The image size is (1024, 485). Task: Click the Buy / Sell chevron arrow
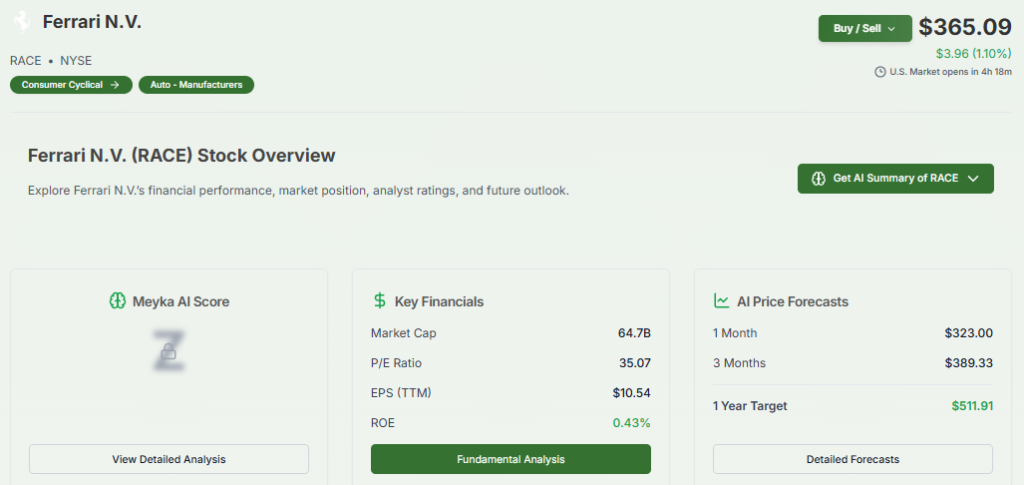[x=891, y=29]
